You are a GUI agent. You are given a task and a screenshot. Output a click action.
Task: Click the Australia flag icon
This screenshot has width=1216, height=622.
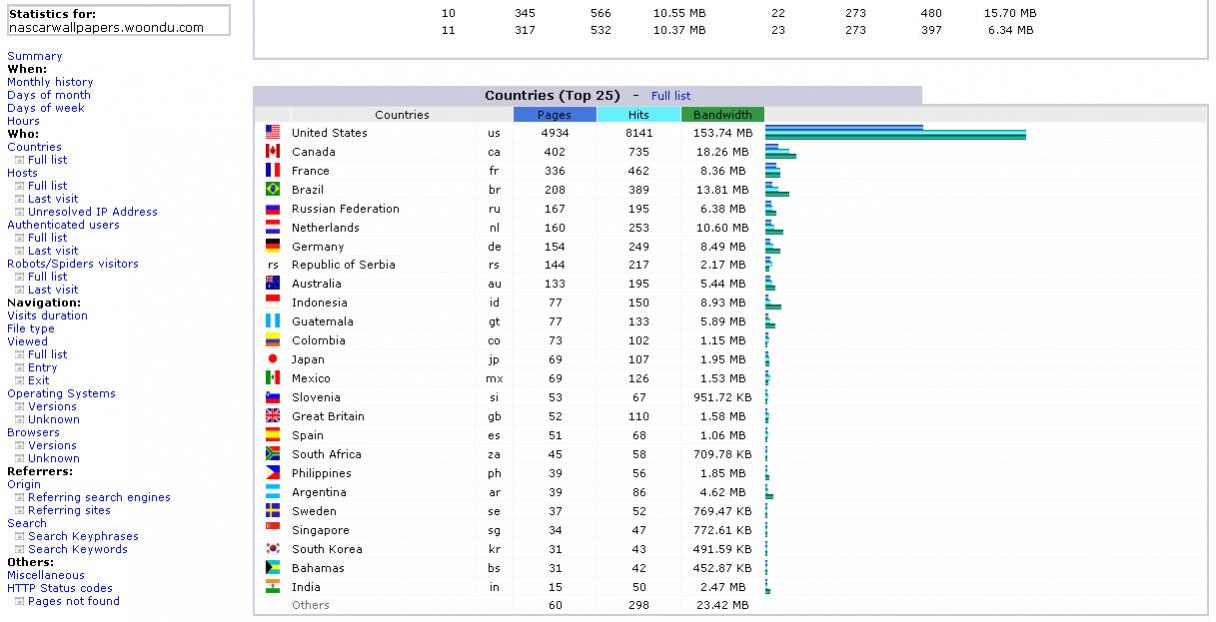tap(272, 283)
